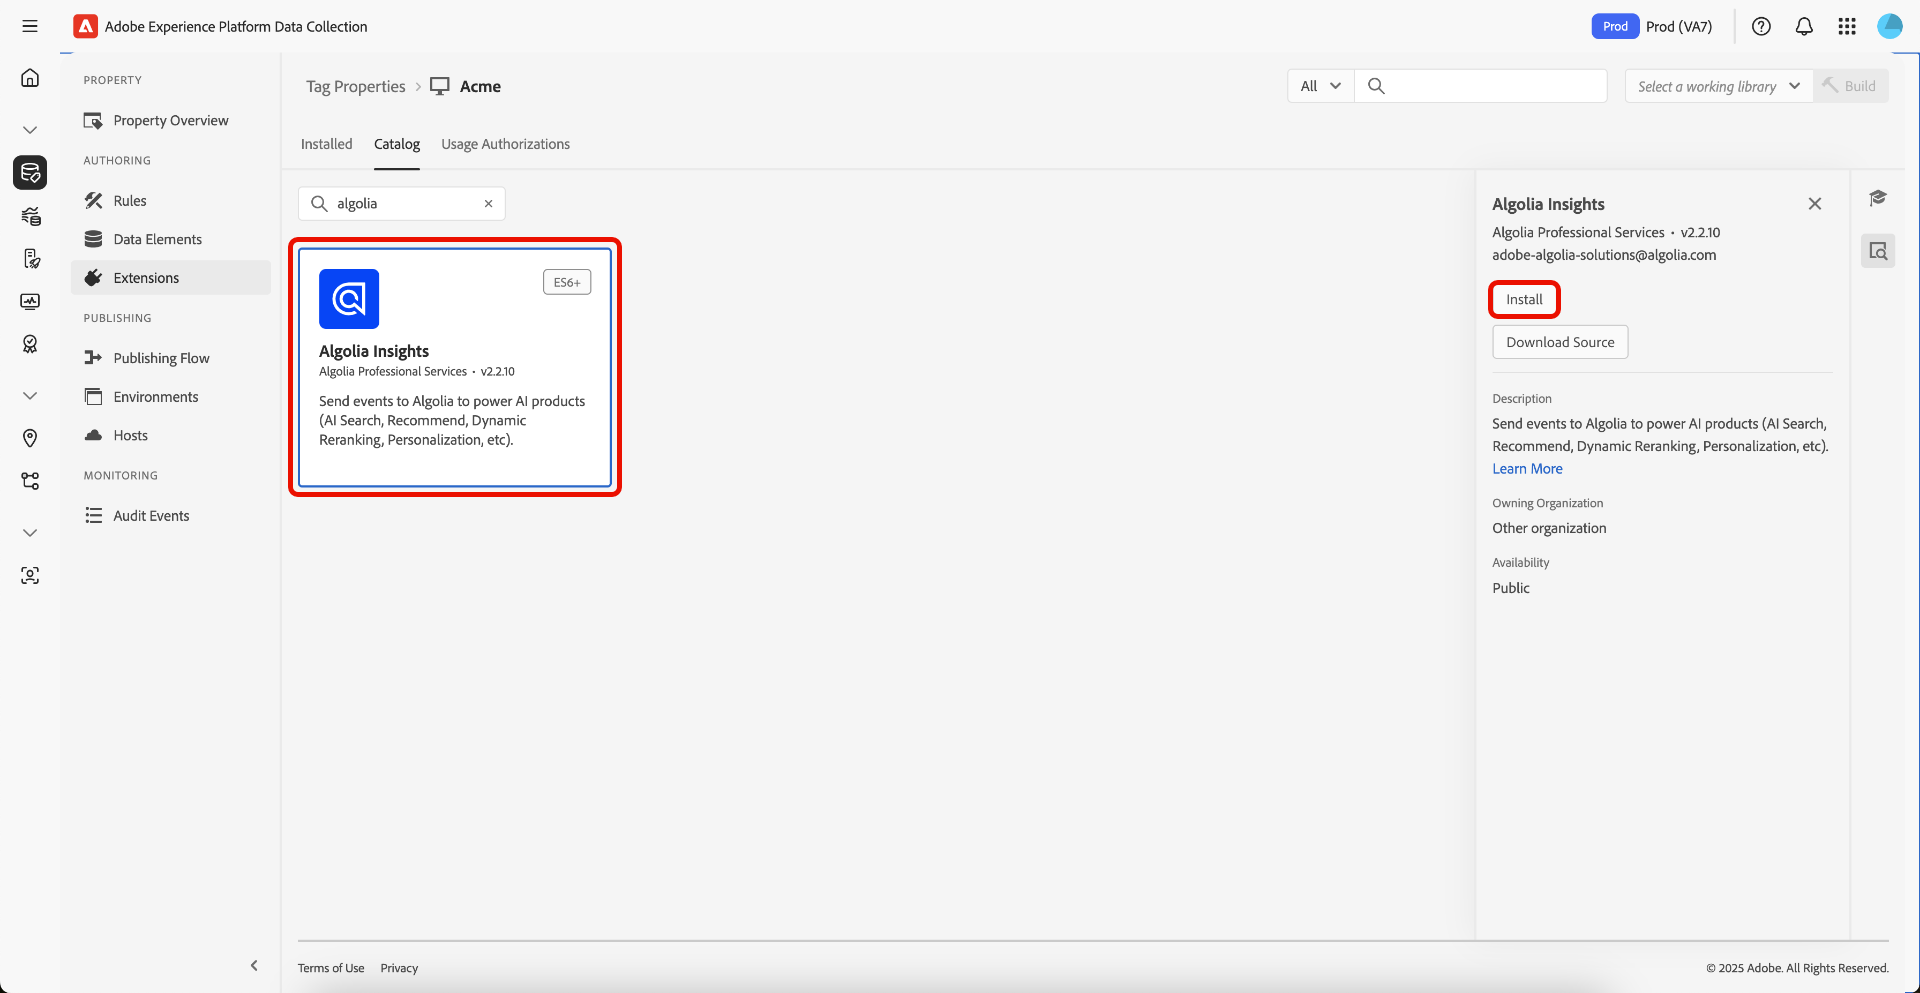Click the ES6+ badge on card
Image resolution: width=1920 pixels, height=993 pixels.
567,283
